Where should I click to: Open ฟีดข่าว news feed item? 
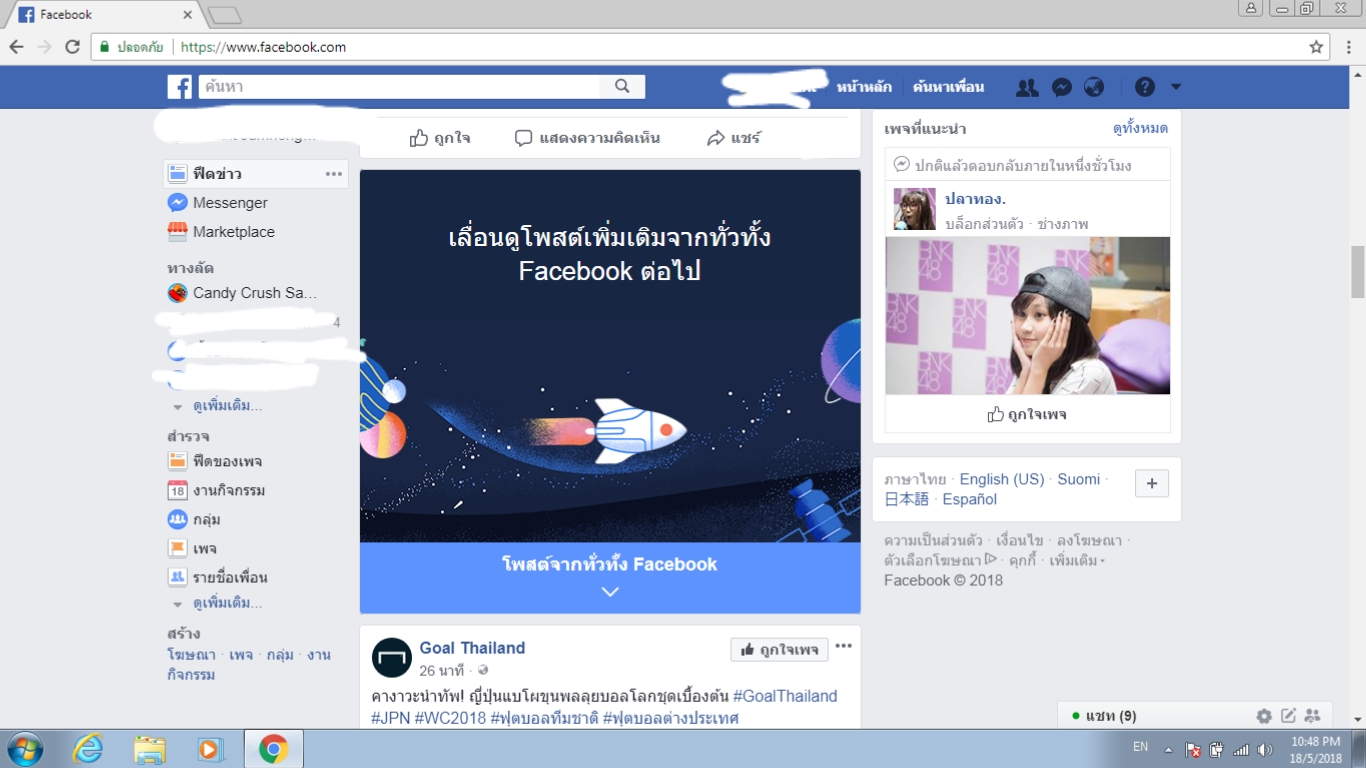(x=256, y=174)
